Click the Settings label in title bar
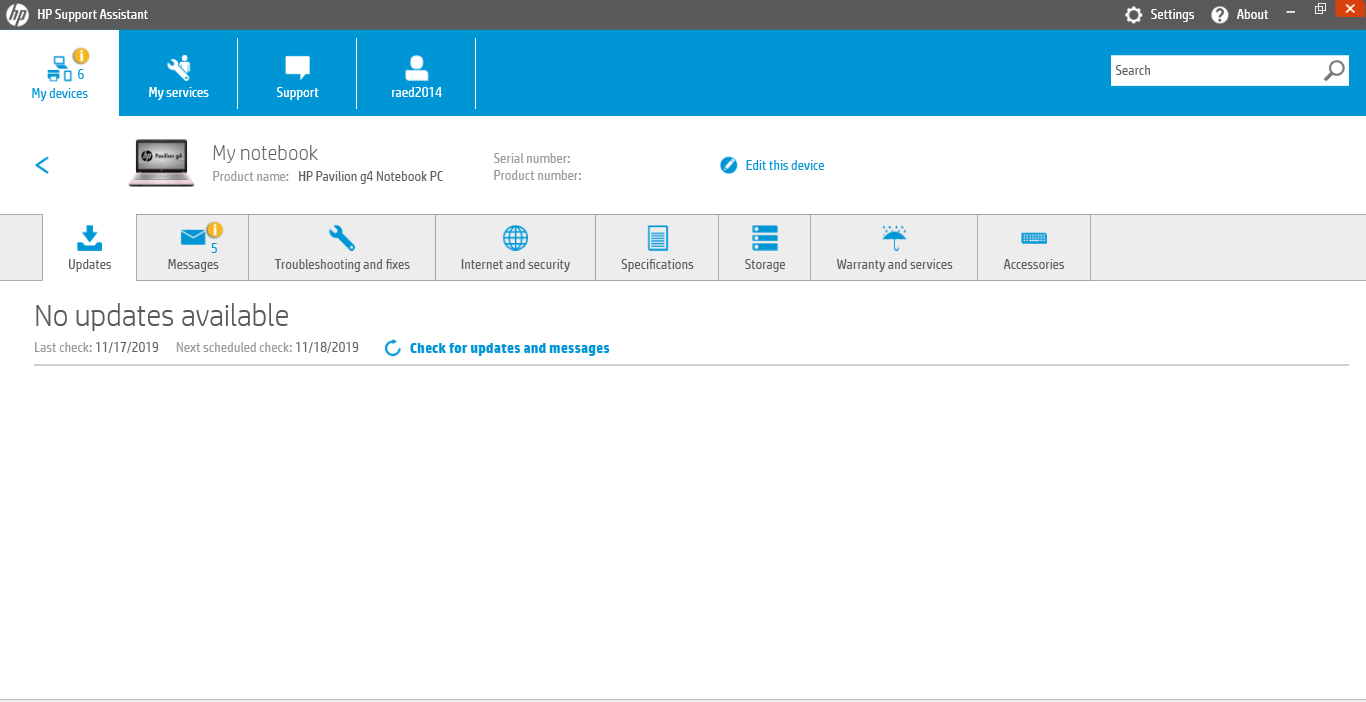The image size is (1366, 702). (1172, 15)
